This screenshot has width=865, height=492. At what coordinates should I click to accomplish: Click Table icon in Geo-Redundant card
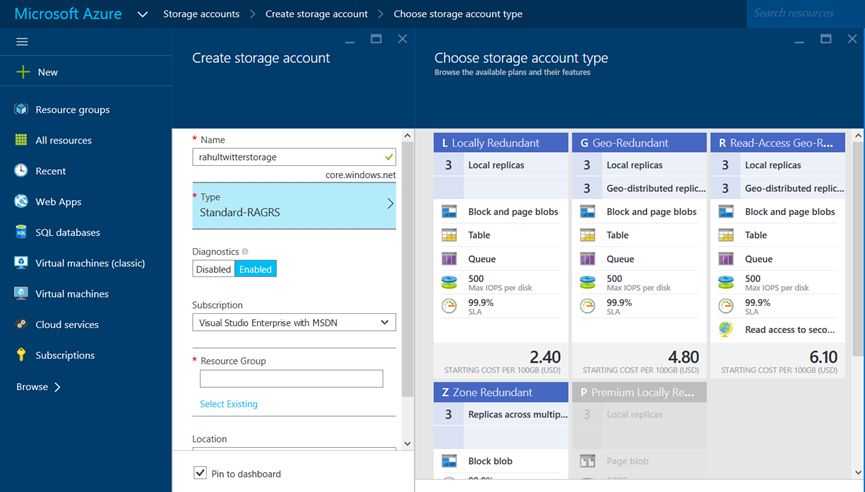coord(588,235)
